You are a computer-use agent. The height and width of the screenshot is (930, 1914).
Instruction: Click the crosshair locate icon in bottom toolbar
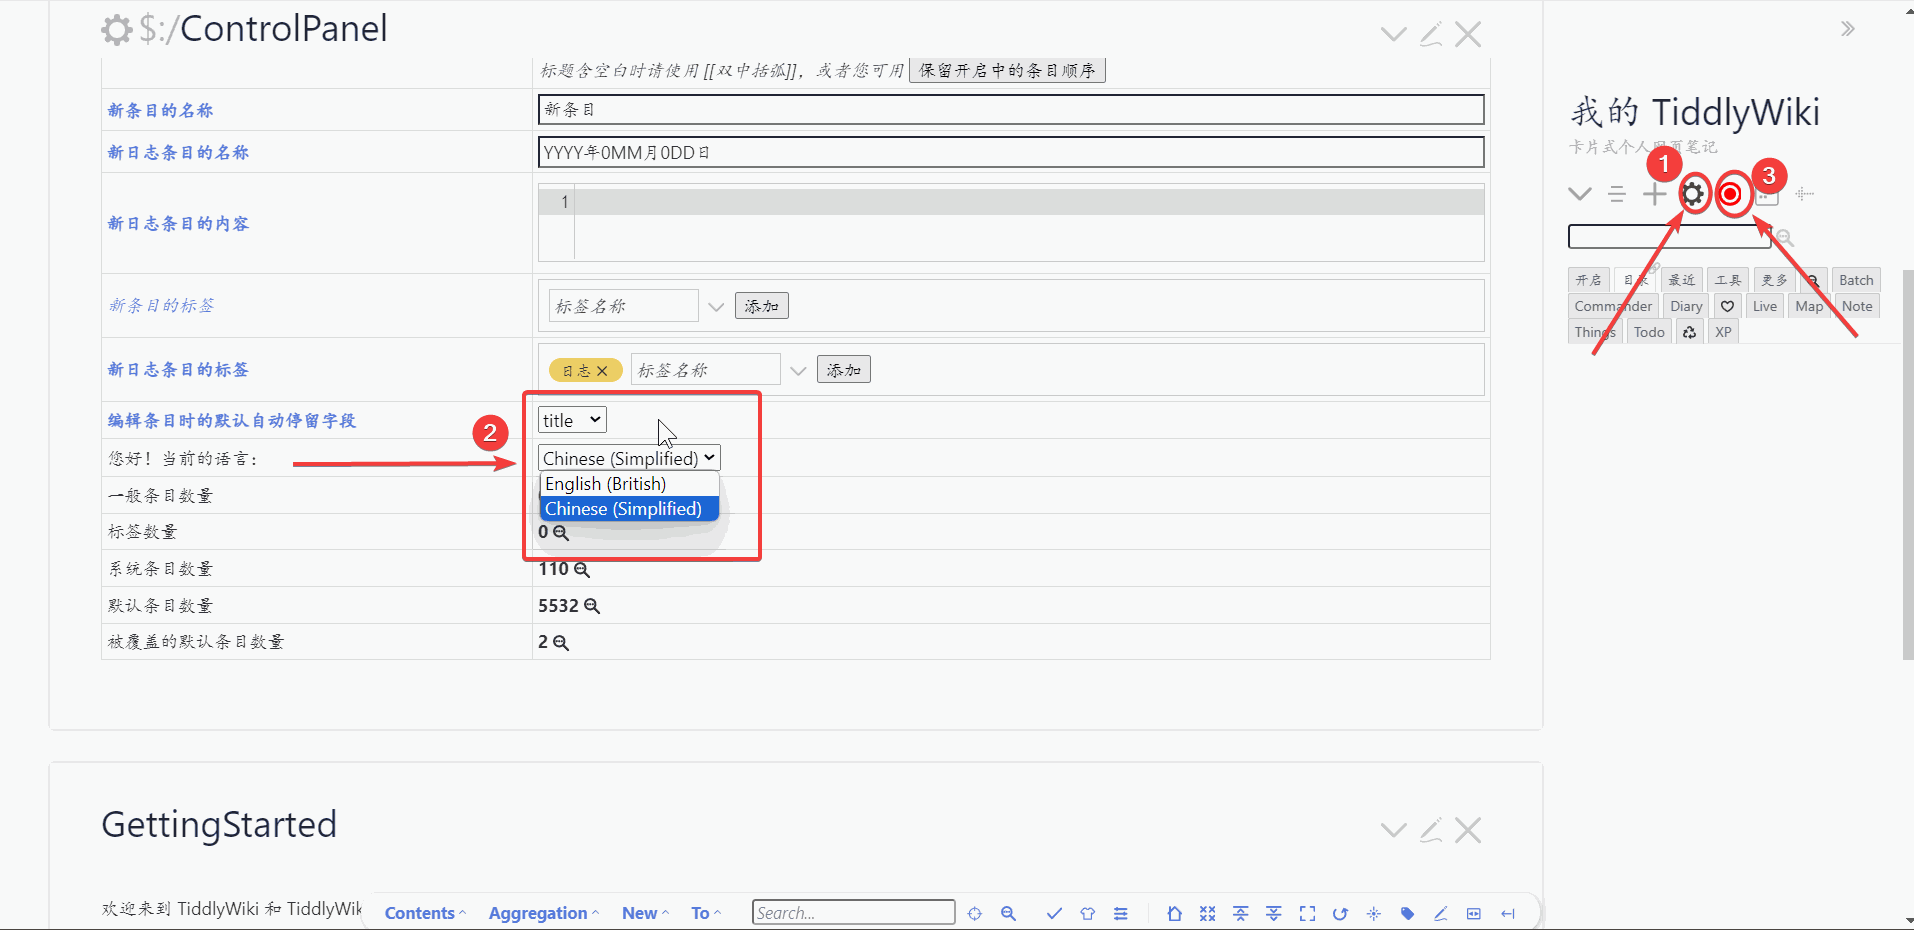point(975,913)
